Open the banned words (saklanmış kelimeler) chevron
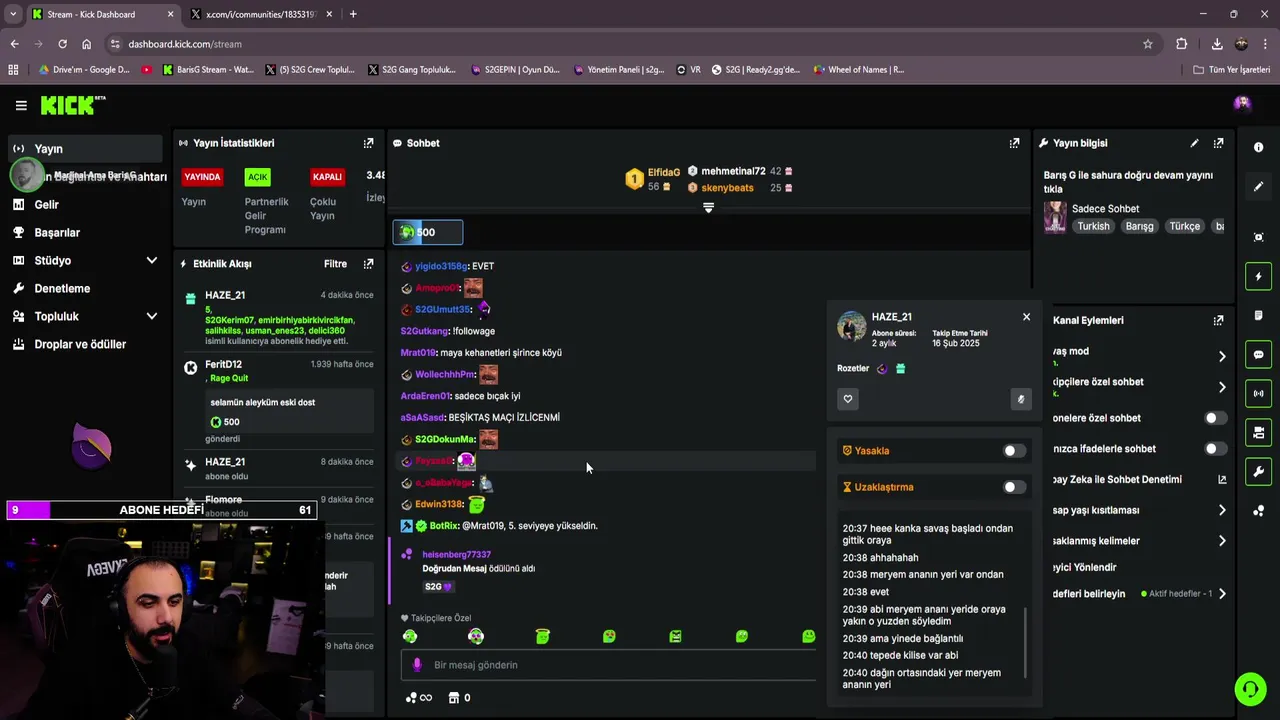Image resolution: width=1280 pixels, height=720 pixels. [x=1222, y=541]
